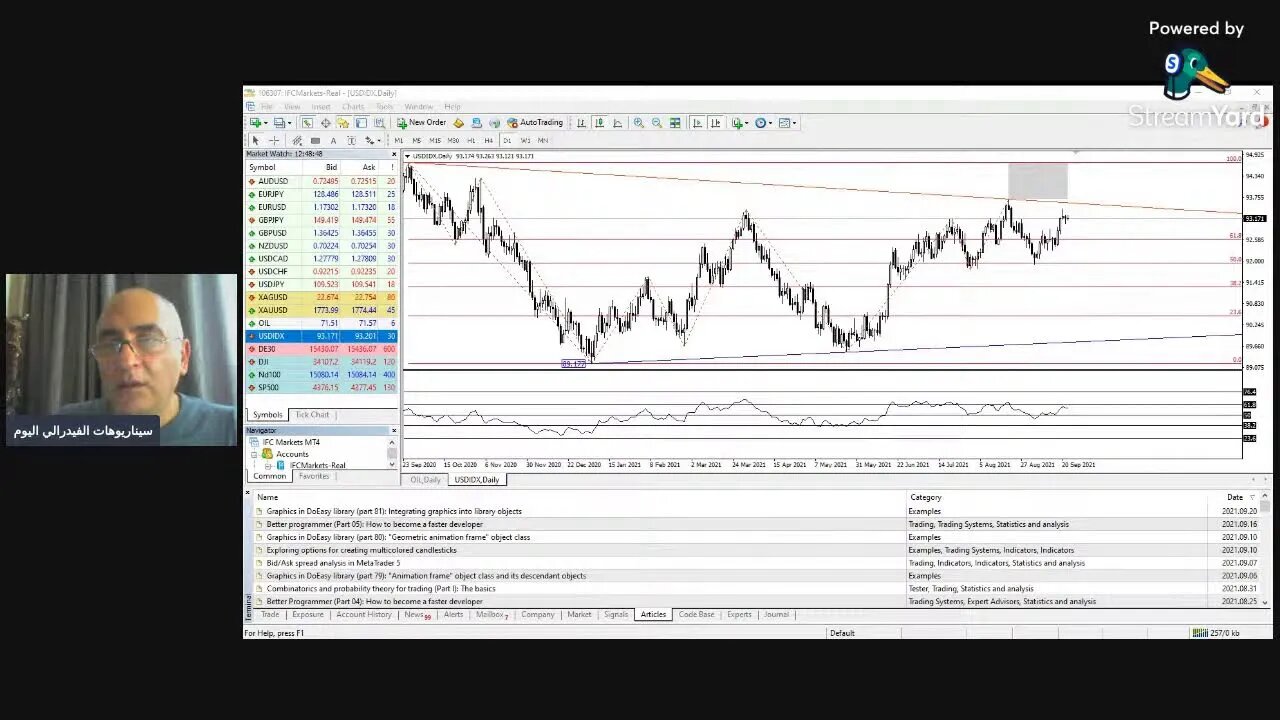Open the New Chart toolbar icon
This screenshot has height=720, width=1280.
pyautogui.click(x=257, y=123)
